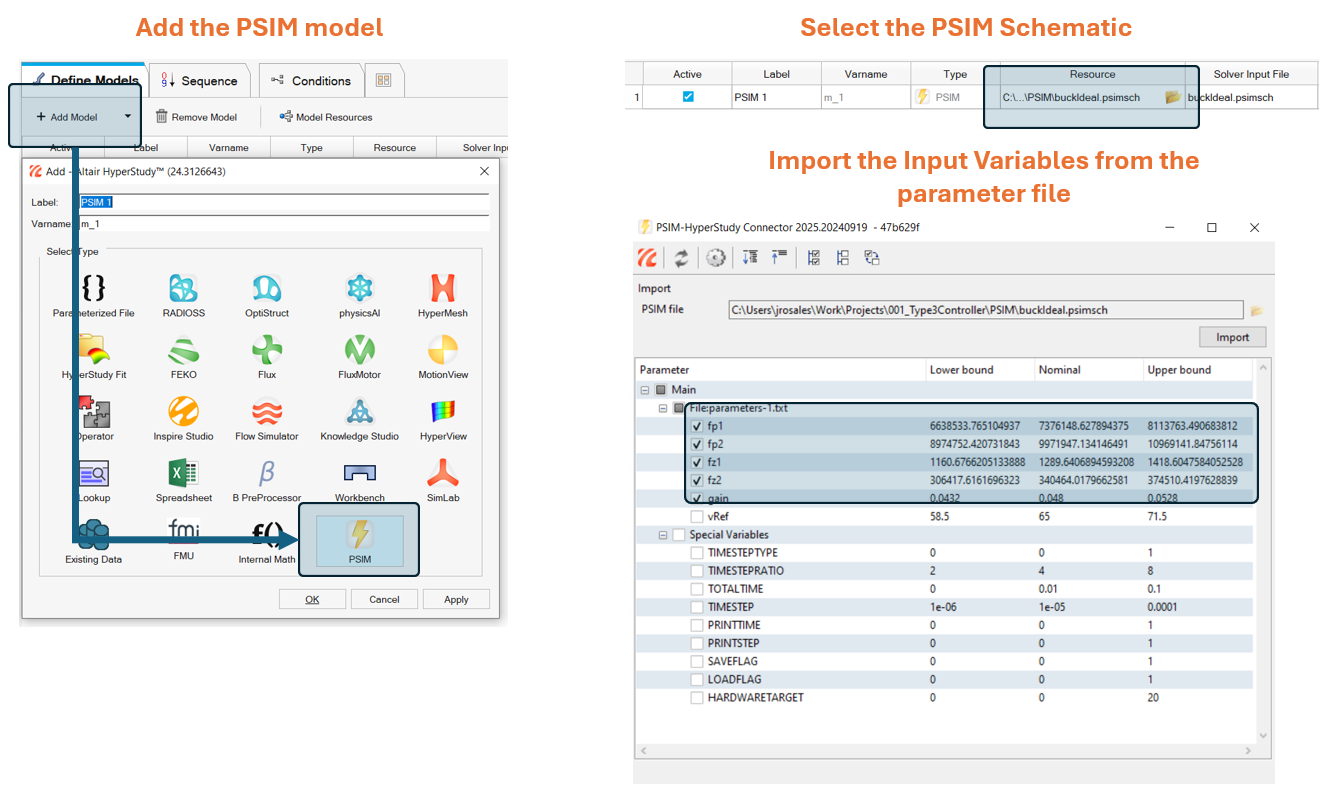Check the HARDWARETARGET special variable
This screenshot has width=1342, height=785.
pyautogui.click(x=697, y=697)
